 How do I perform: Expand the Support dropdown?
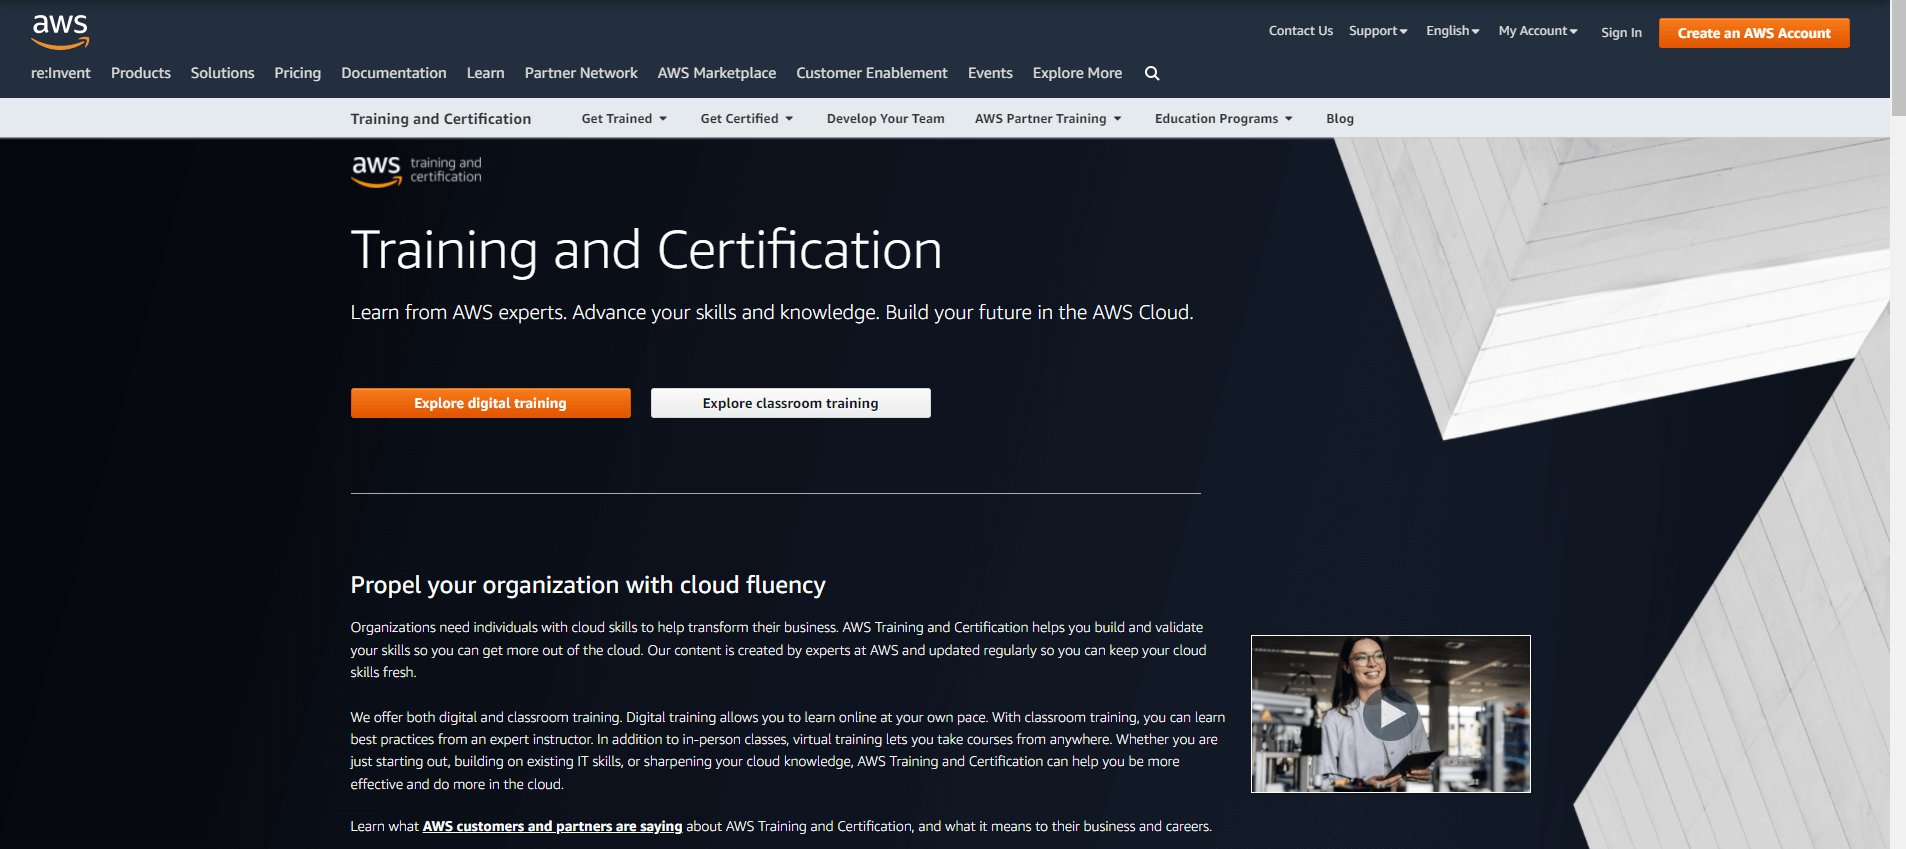pos(1378,31)
